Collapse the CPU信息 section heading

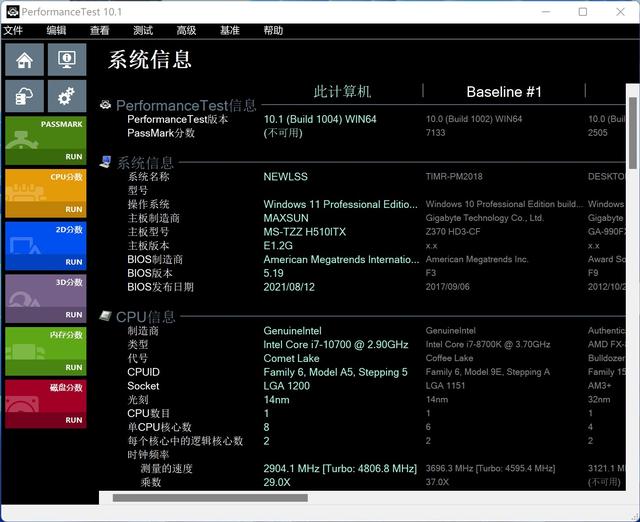pos(145,317)
